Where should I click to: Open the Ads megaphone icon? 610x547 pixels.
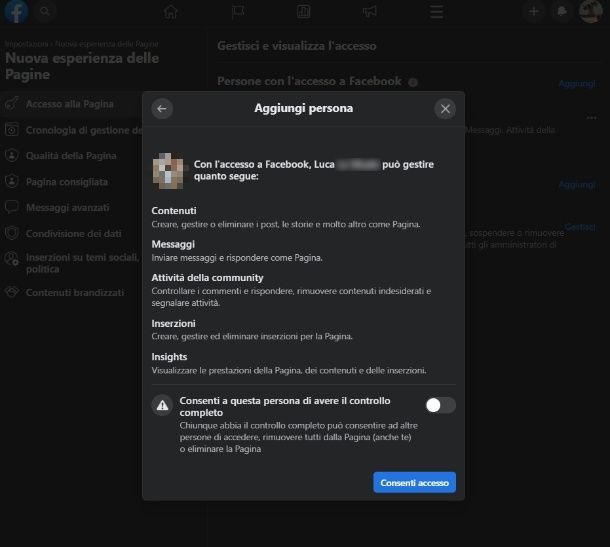pyautogui.click(x=370, y=12)
